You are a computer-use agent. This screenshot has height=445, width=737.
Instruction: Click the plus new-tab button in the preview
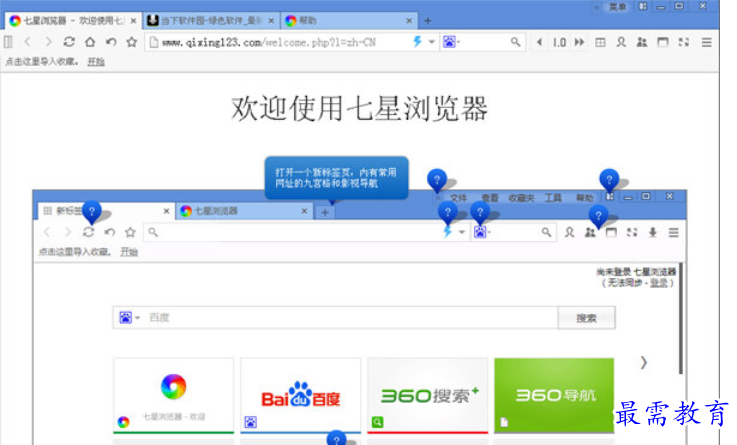coord(325,212)
